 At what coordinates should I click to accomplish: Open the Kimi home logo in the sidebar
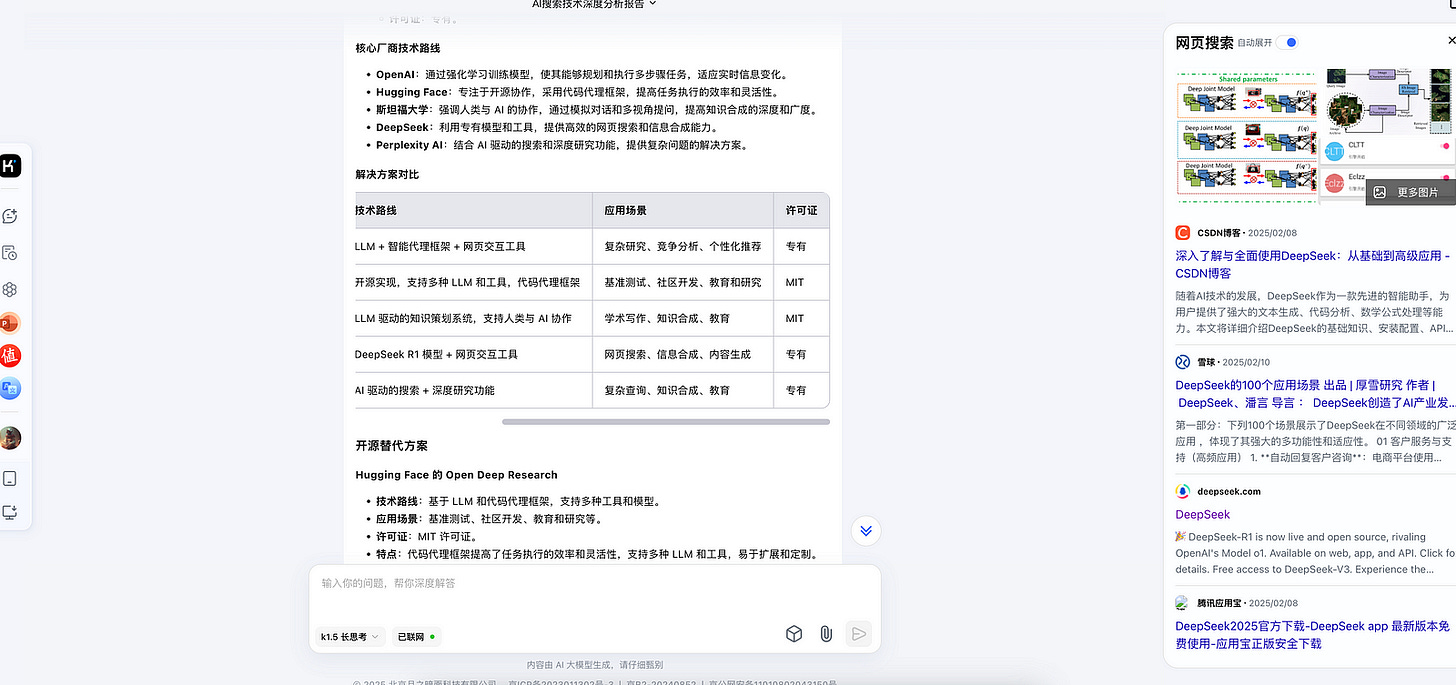point(10,166)
